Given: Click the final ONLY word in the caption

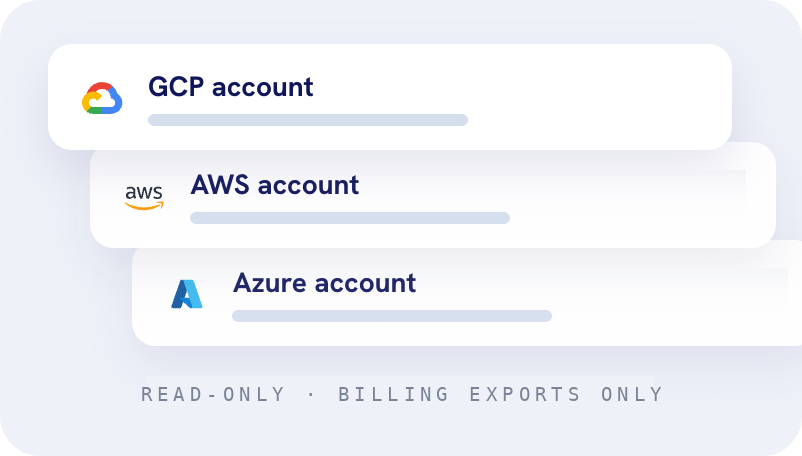Looking at the screenshot, I should pyautogui.click(x=632, y=394).
